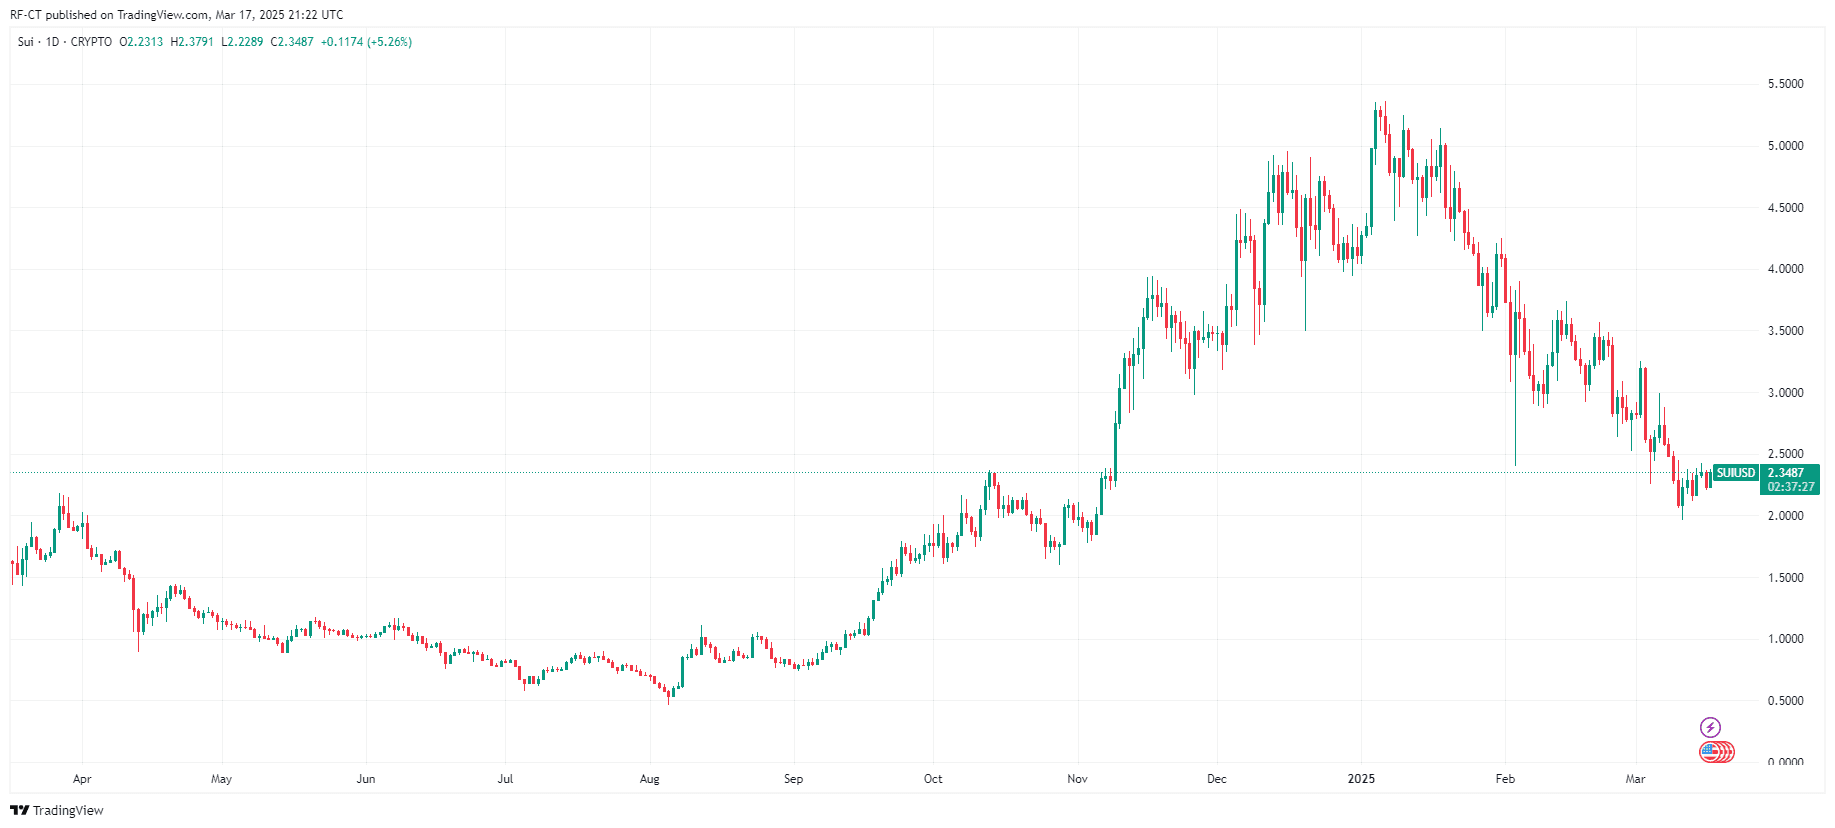Click the bar countdown timer 02:37:27

pyautogui.click(x=1790, y=487)
